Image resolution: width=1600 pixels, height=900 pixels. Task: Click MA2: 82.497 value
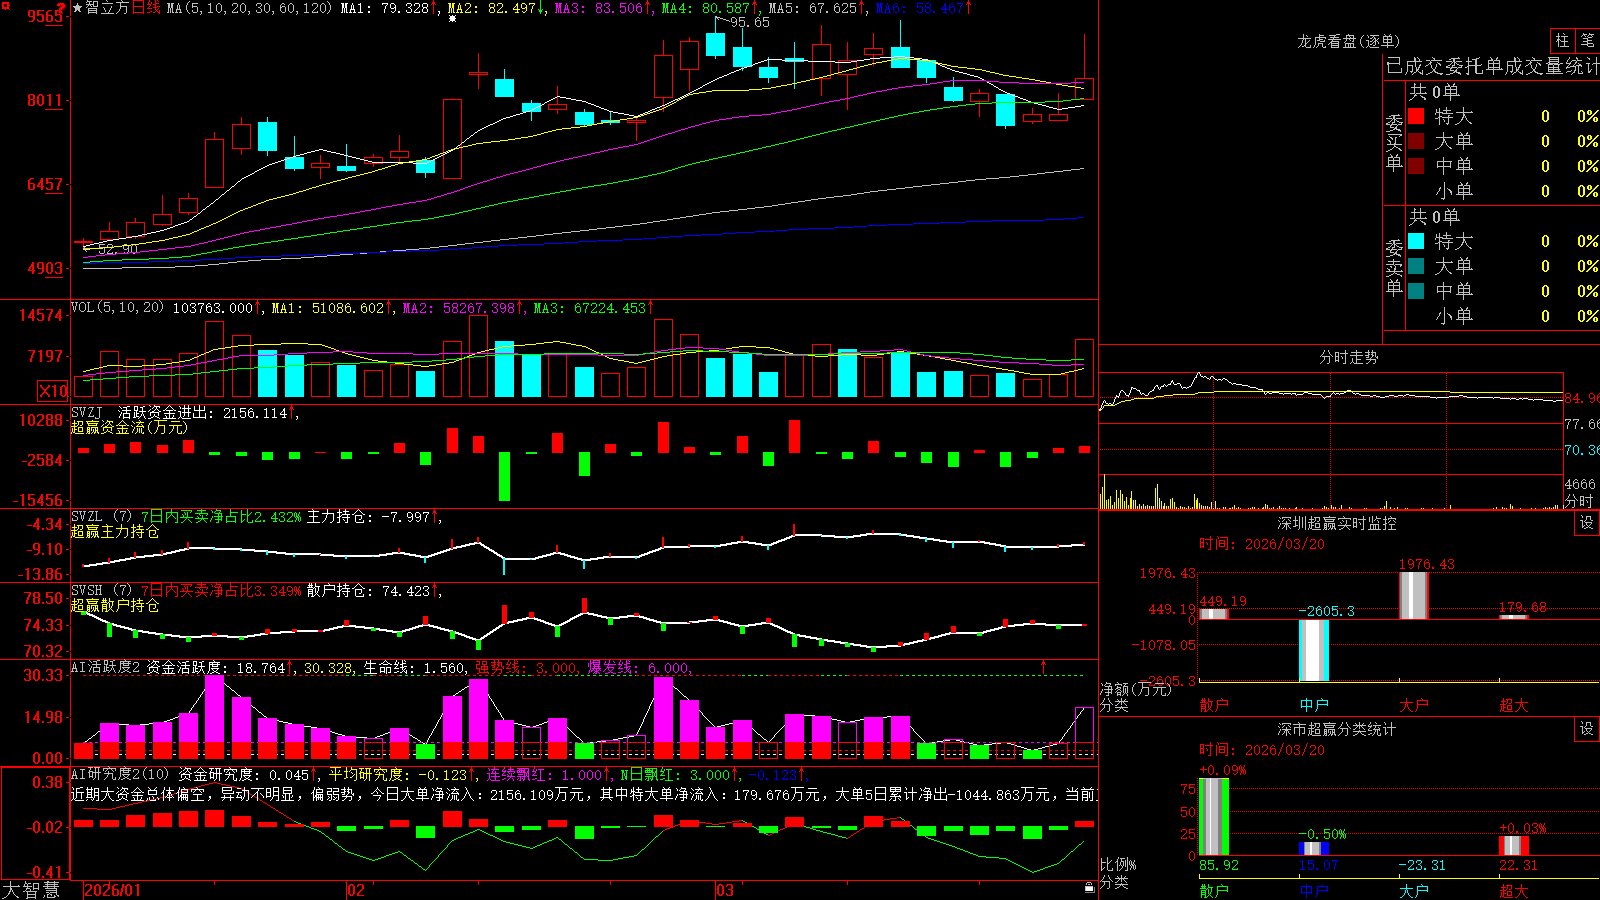point(491,8)
